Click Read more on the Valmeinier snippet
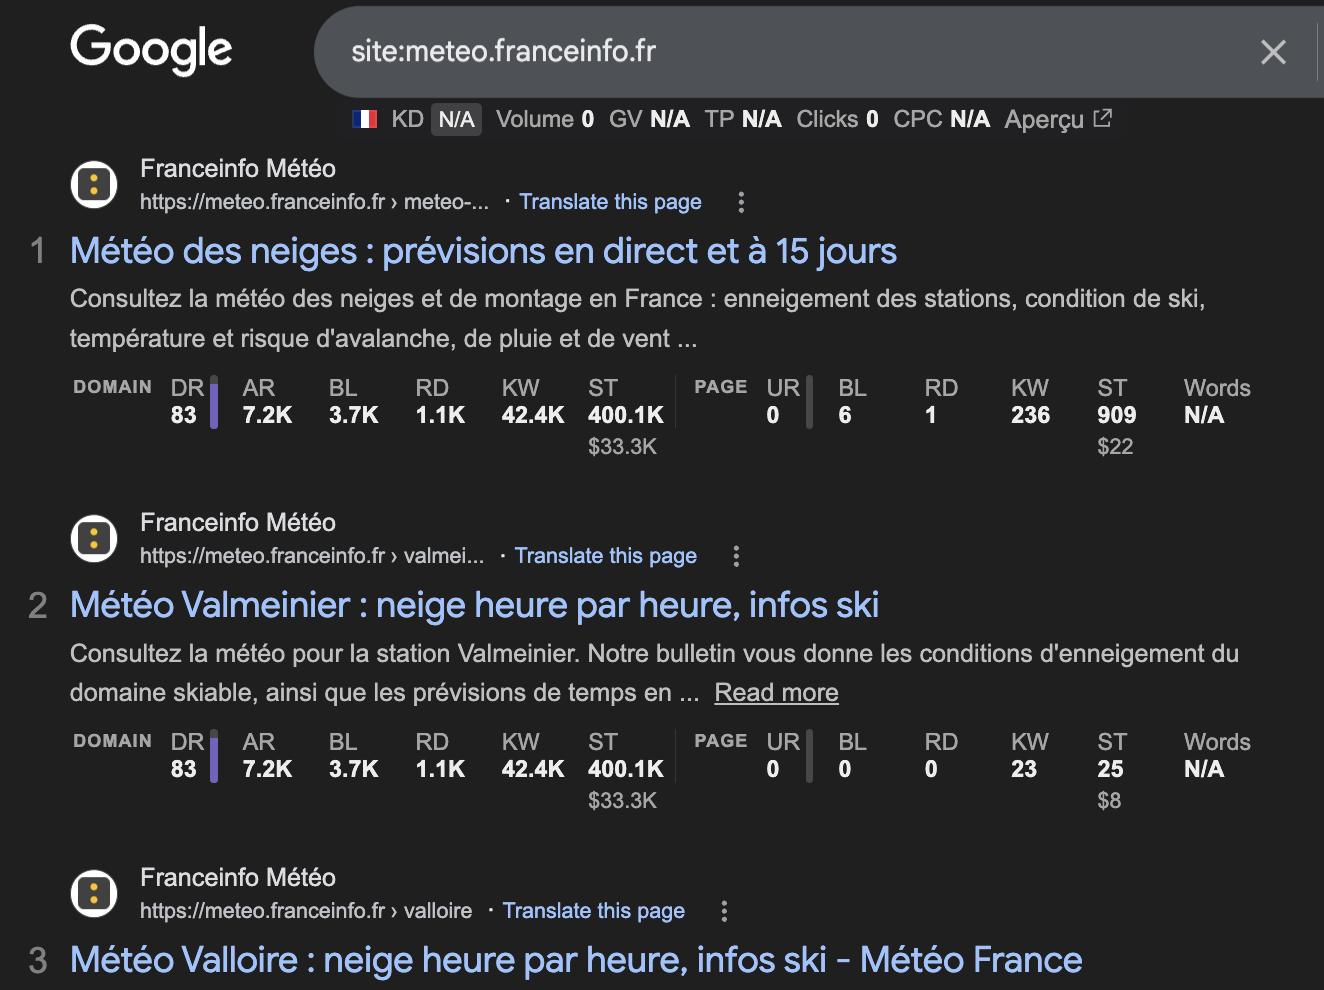The width and height of the screenshot is (1324, 990). [776, 692]
